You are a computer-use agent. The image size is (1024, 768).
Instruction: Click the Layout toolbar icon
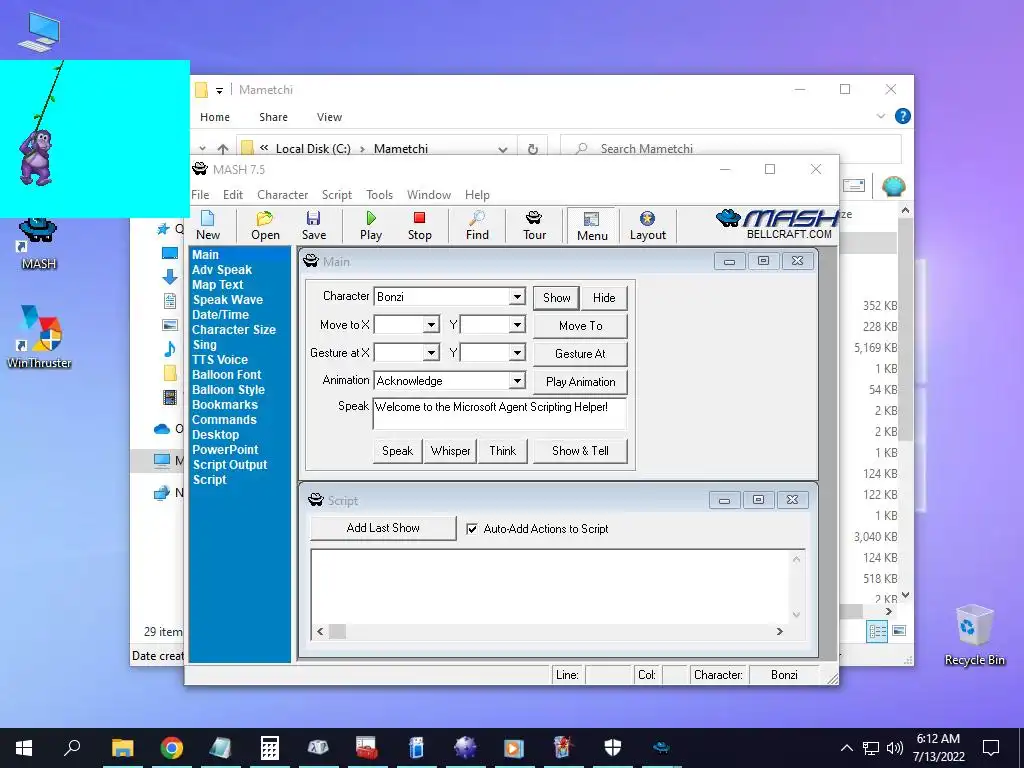[x=647, y=226]
